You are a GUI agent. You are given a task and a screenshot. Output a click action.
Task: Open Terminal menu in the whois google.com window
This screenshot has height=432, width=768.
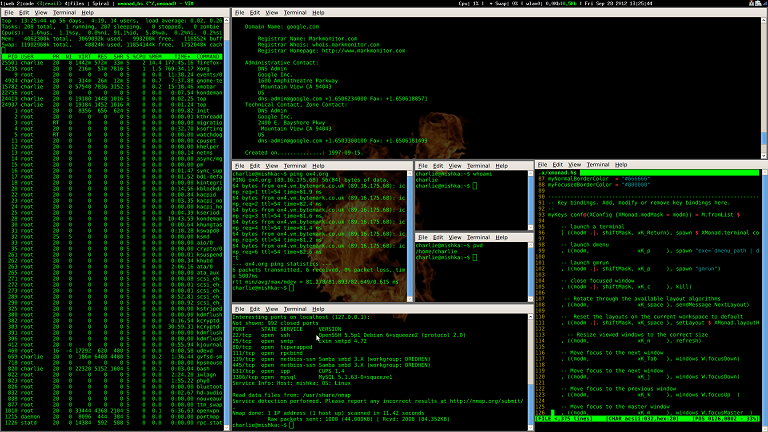pos(295,13)
